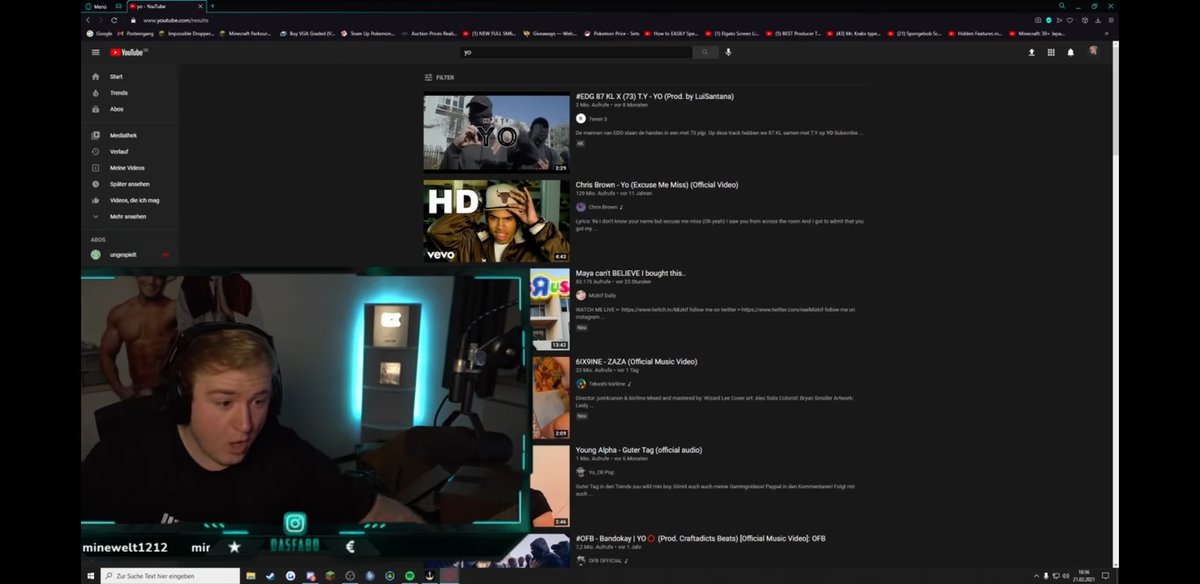Open the Auction Prices Realized bookmark
Viewport: 1200px width, 584px height.
click(429, 33)
